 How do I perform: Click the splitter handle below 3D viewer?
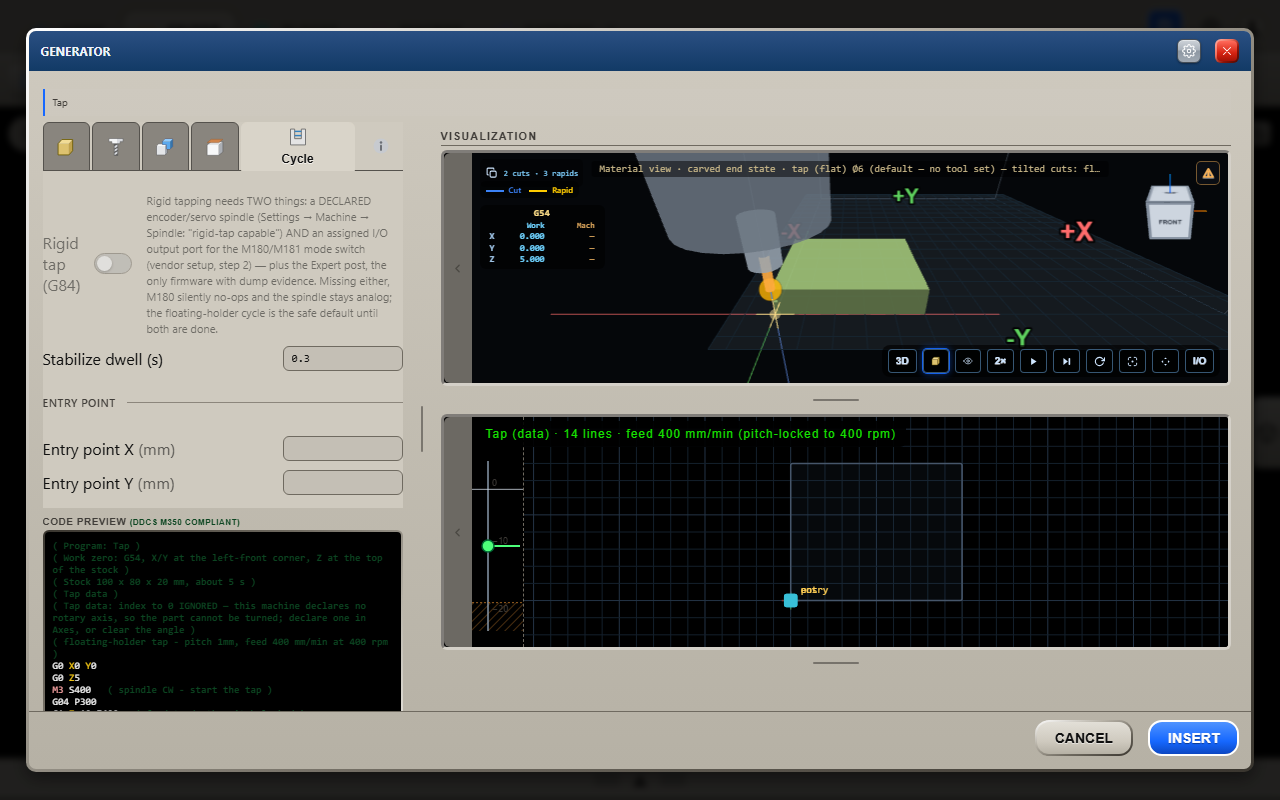click(836, 400)
